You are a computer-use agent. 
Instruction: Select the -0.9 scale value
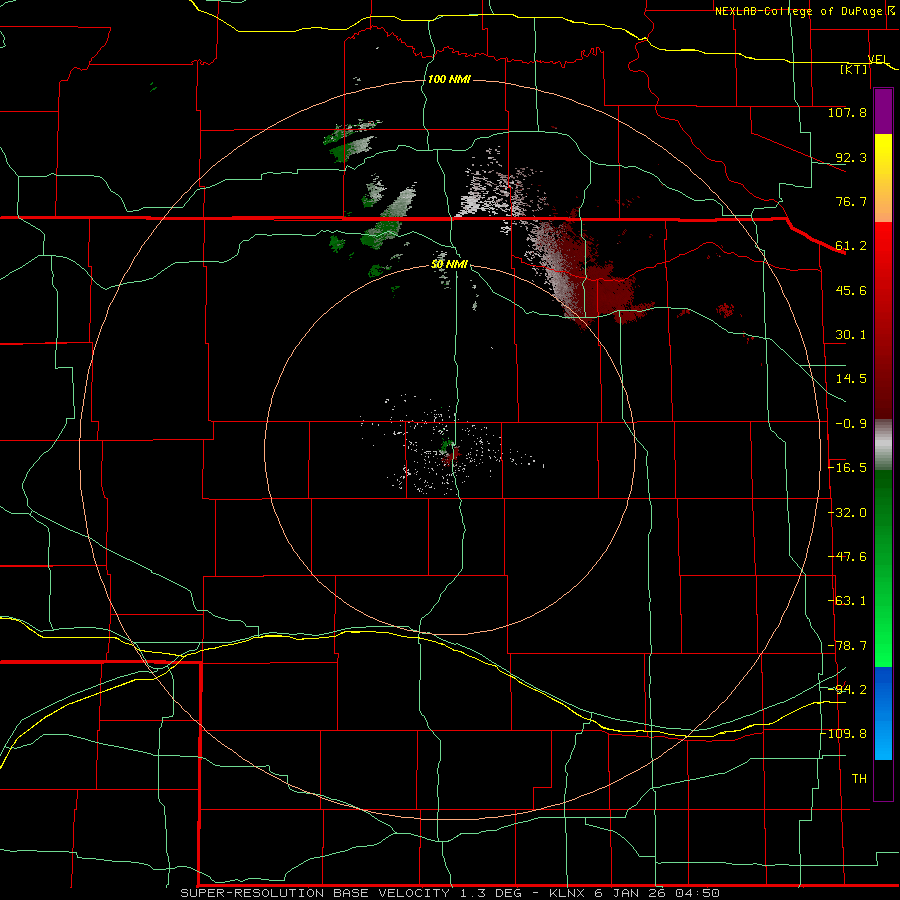tap(851, 424)
